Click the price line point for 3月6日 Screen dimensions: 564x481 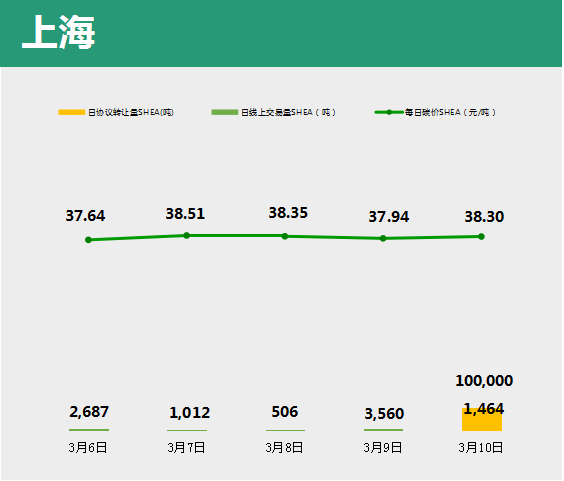tap(88, 240)
